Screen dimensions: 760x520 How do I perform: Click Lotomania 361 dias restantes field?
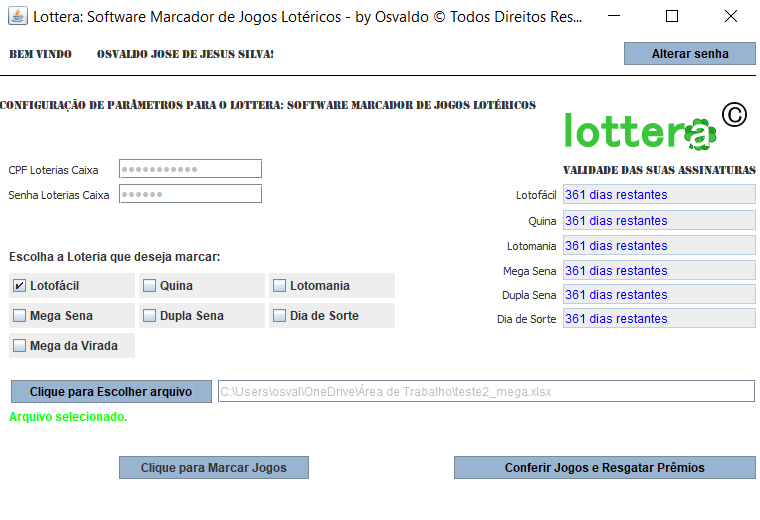pos(659,246)
